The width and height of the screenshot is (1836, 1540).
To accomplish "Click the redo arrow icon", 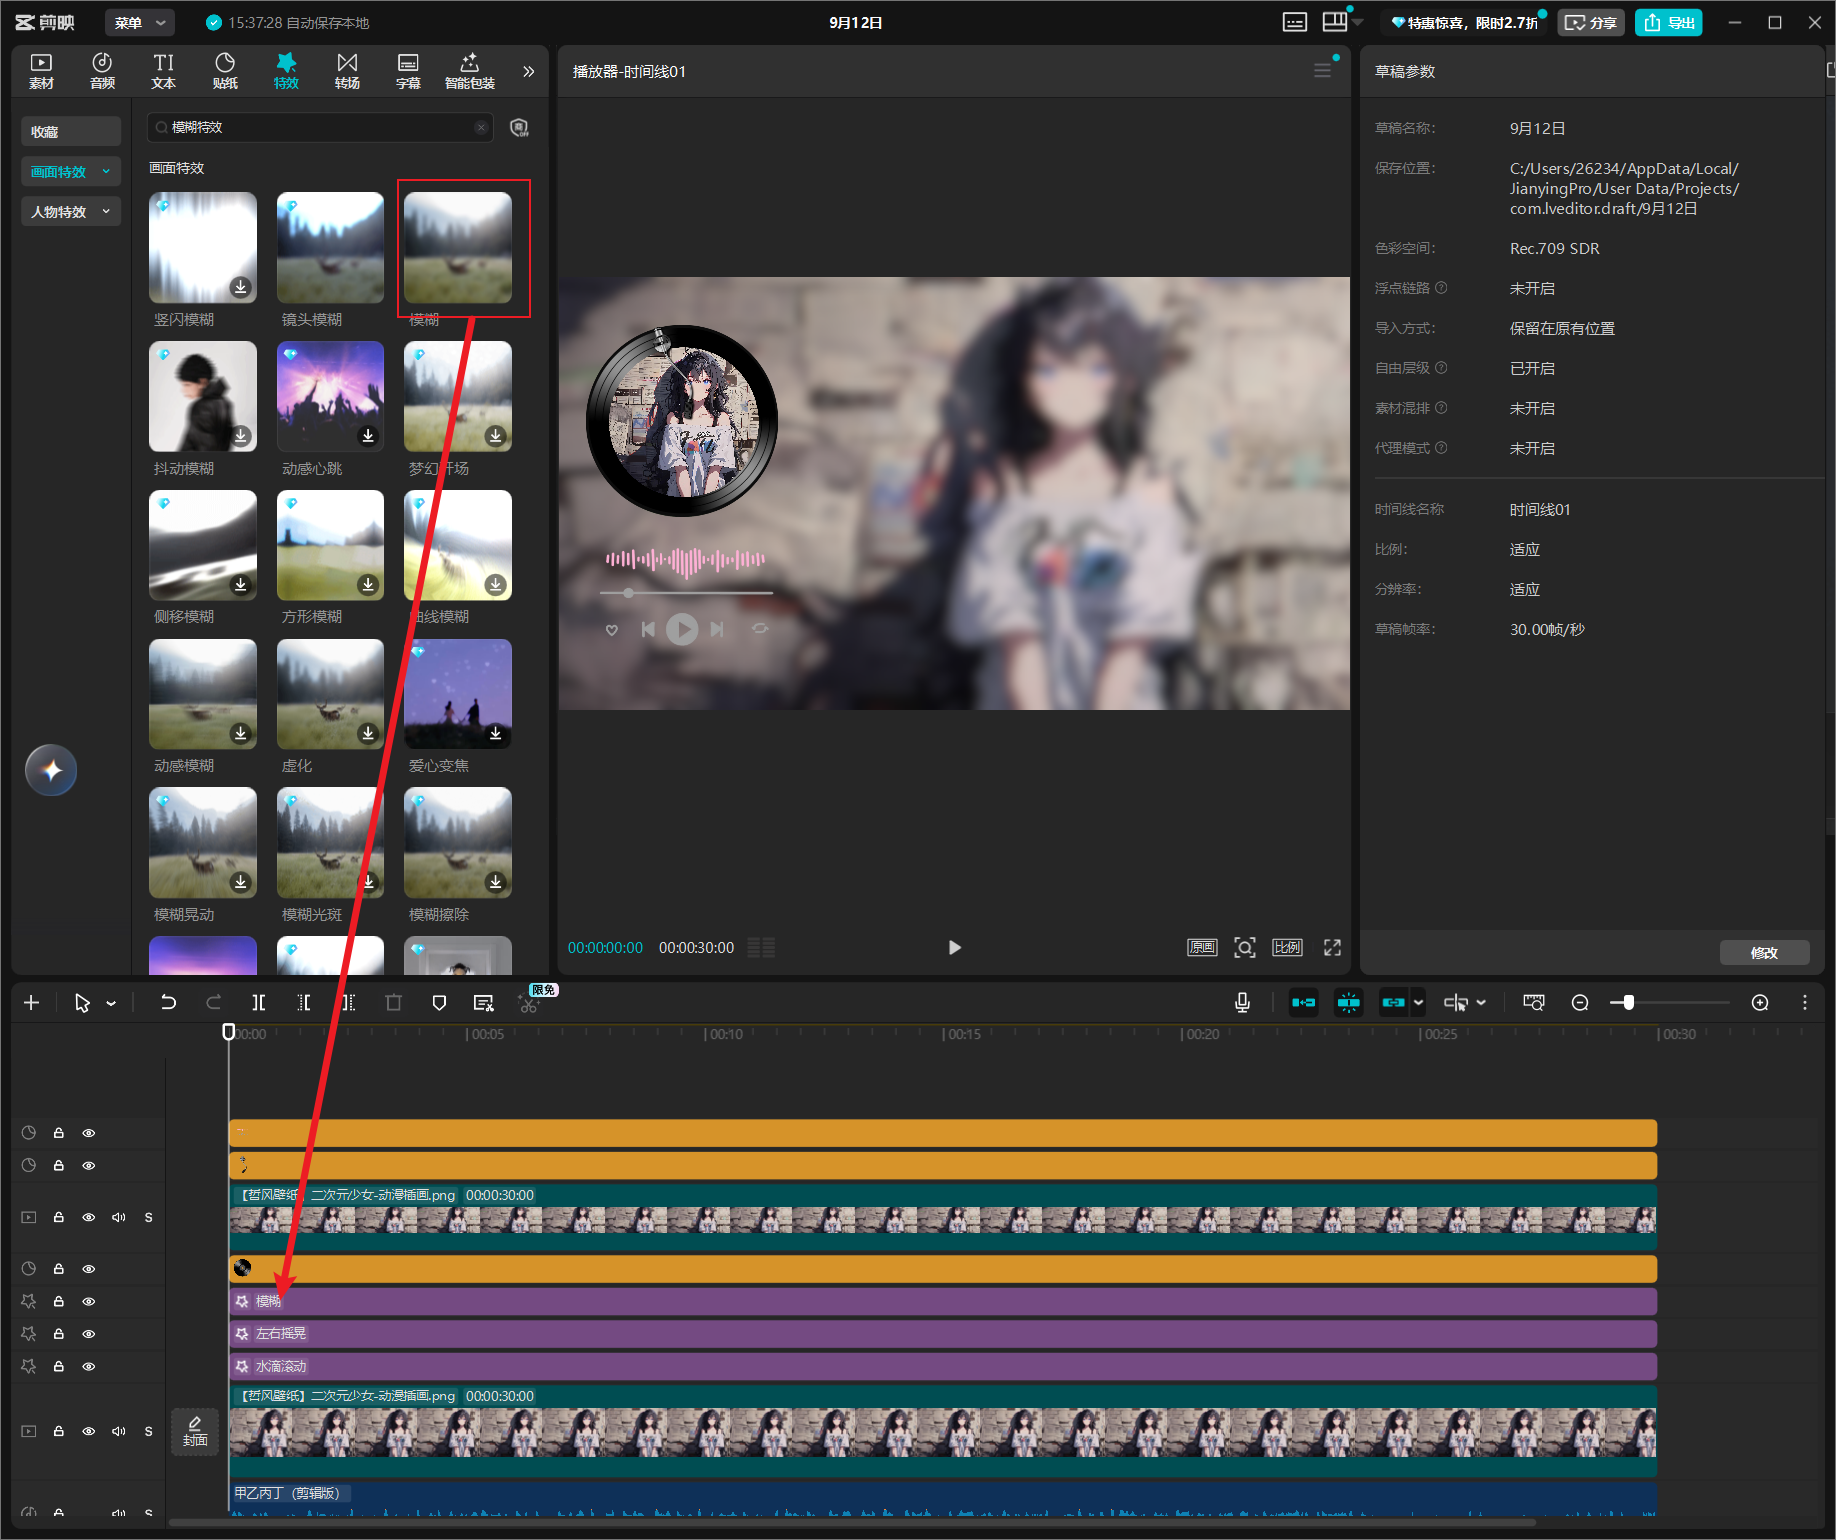I will [x=213, y=1003].
